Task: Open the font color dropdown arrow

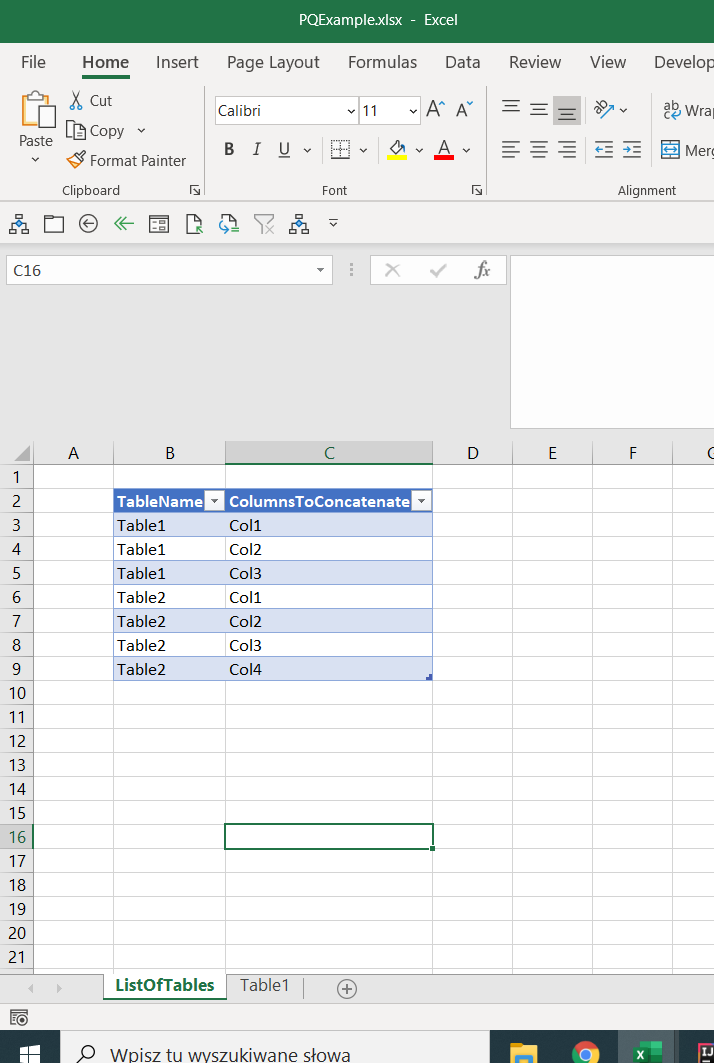Action: click(x=467, y=150)
